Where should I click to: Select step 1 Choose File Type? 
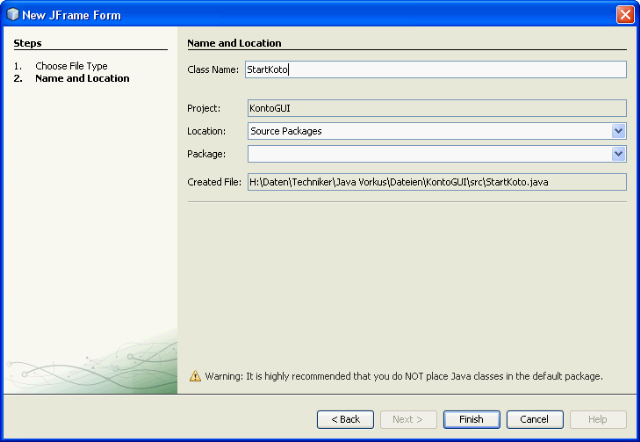tap(71, 66)
